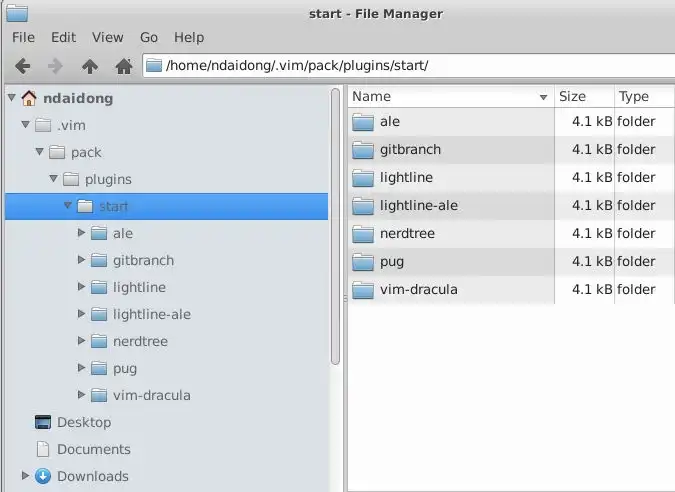Click the Desktop icon in sidebar
Screen dimensions: 675x492
(x=42, y=422)
